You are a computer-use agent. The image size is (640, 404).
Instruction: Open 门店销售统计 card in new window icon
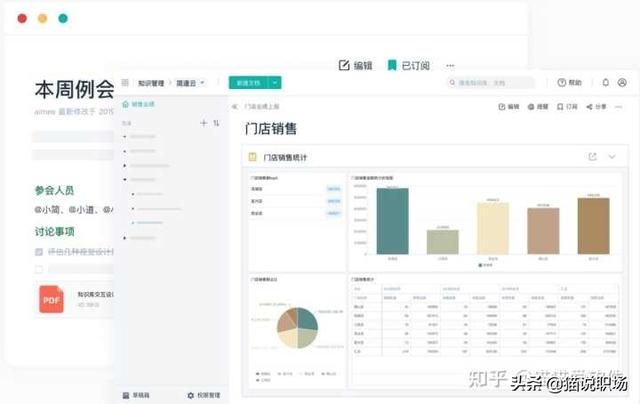point(593,157)
